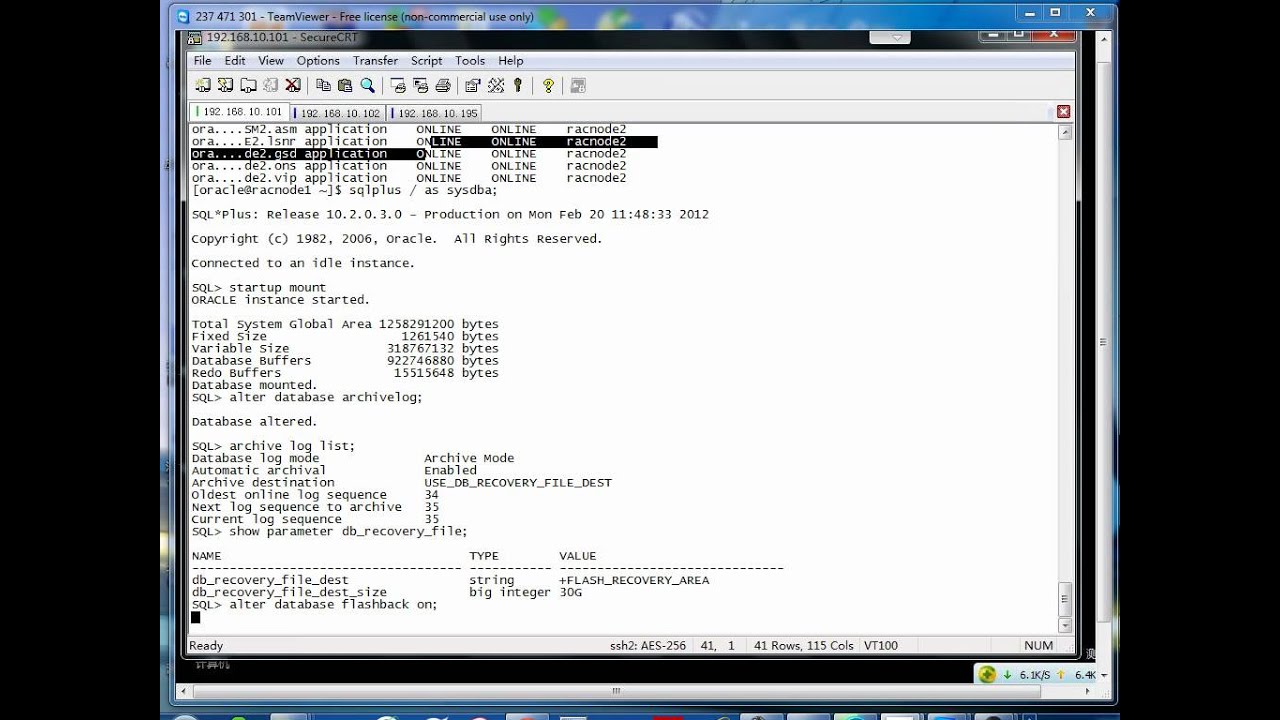Click 'show parameter db_recovery_file;' command

point(348,531)
